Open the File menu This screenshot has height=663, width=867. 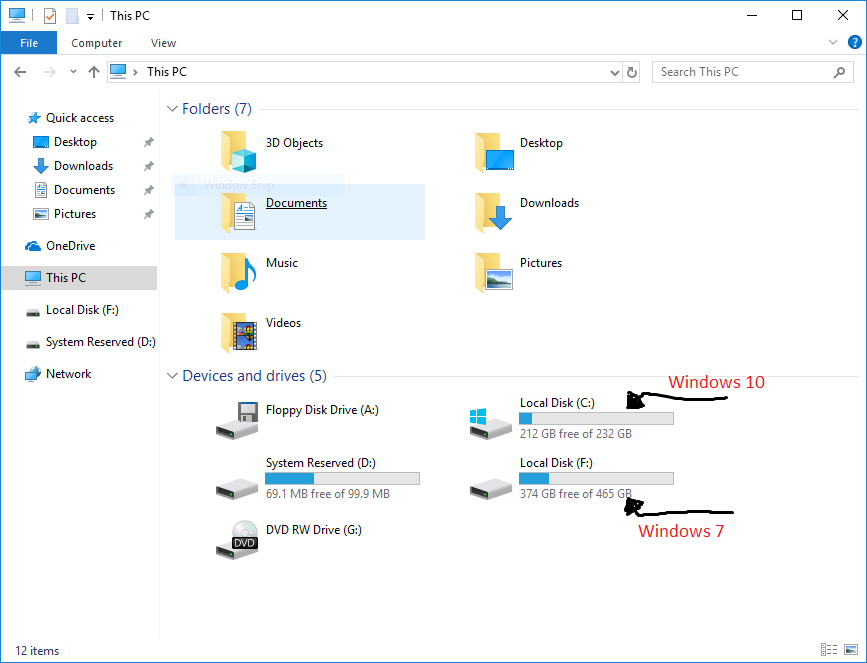pos(29,43)
